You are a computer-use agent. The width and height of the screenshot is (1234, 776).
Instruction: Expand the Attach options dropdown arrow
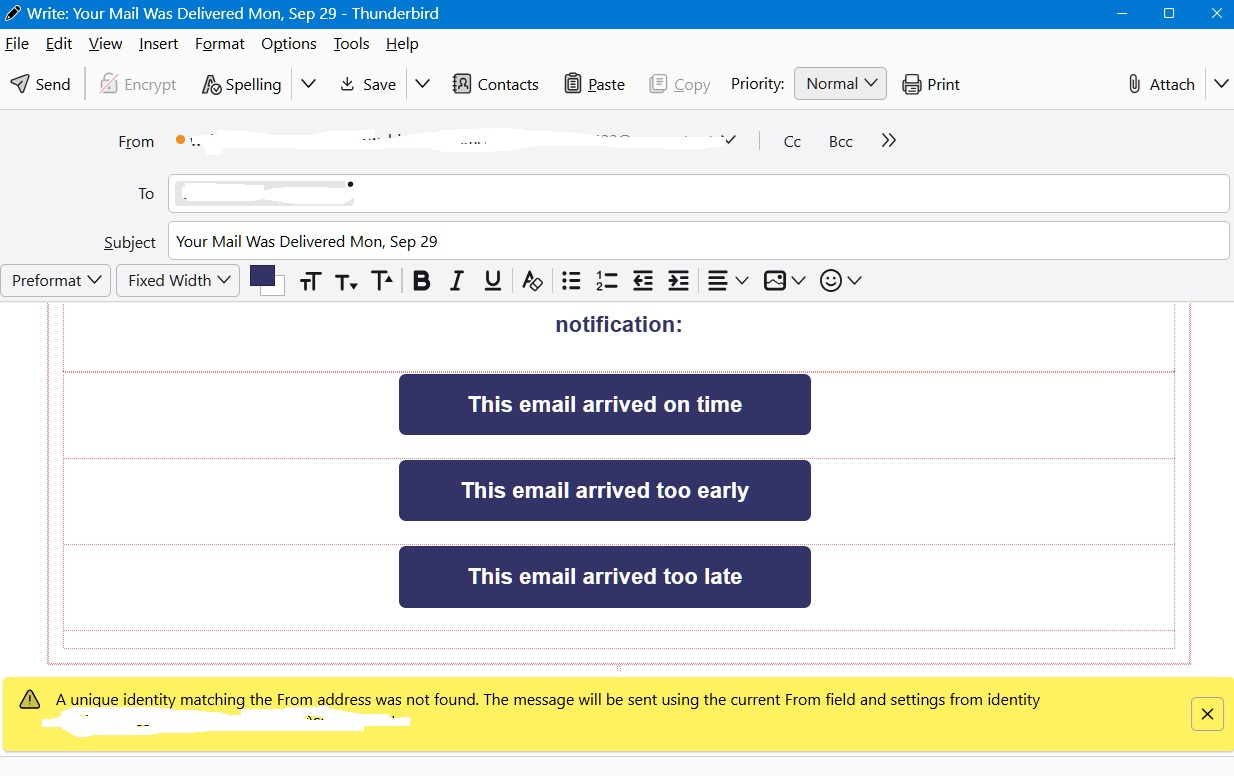coord(1221,84)
